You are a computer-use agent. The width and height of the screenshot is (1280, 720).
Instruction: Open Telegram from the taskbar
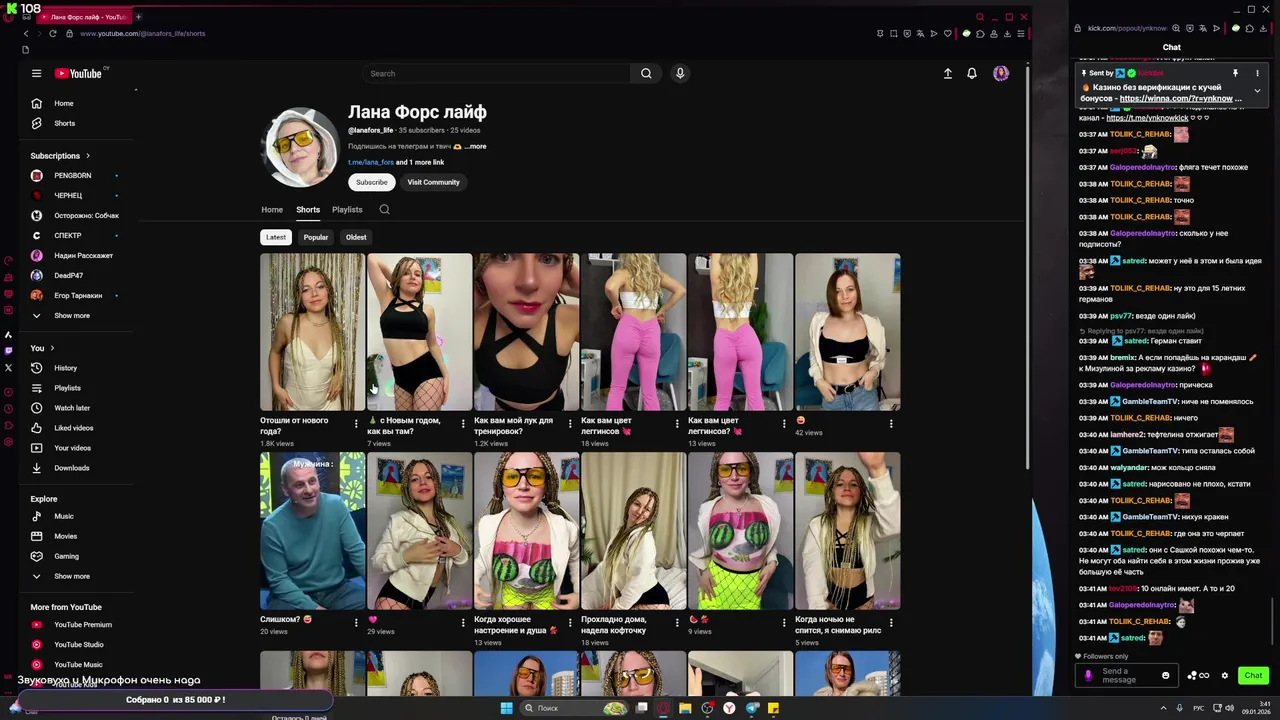point(751,708)
